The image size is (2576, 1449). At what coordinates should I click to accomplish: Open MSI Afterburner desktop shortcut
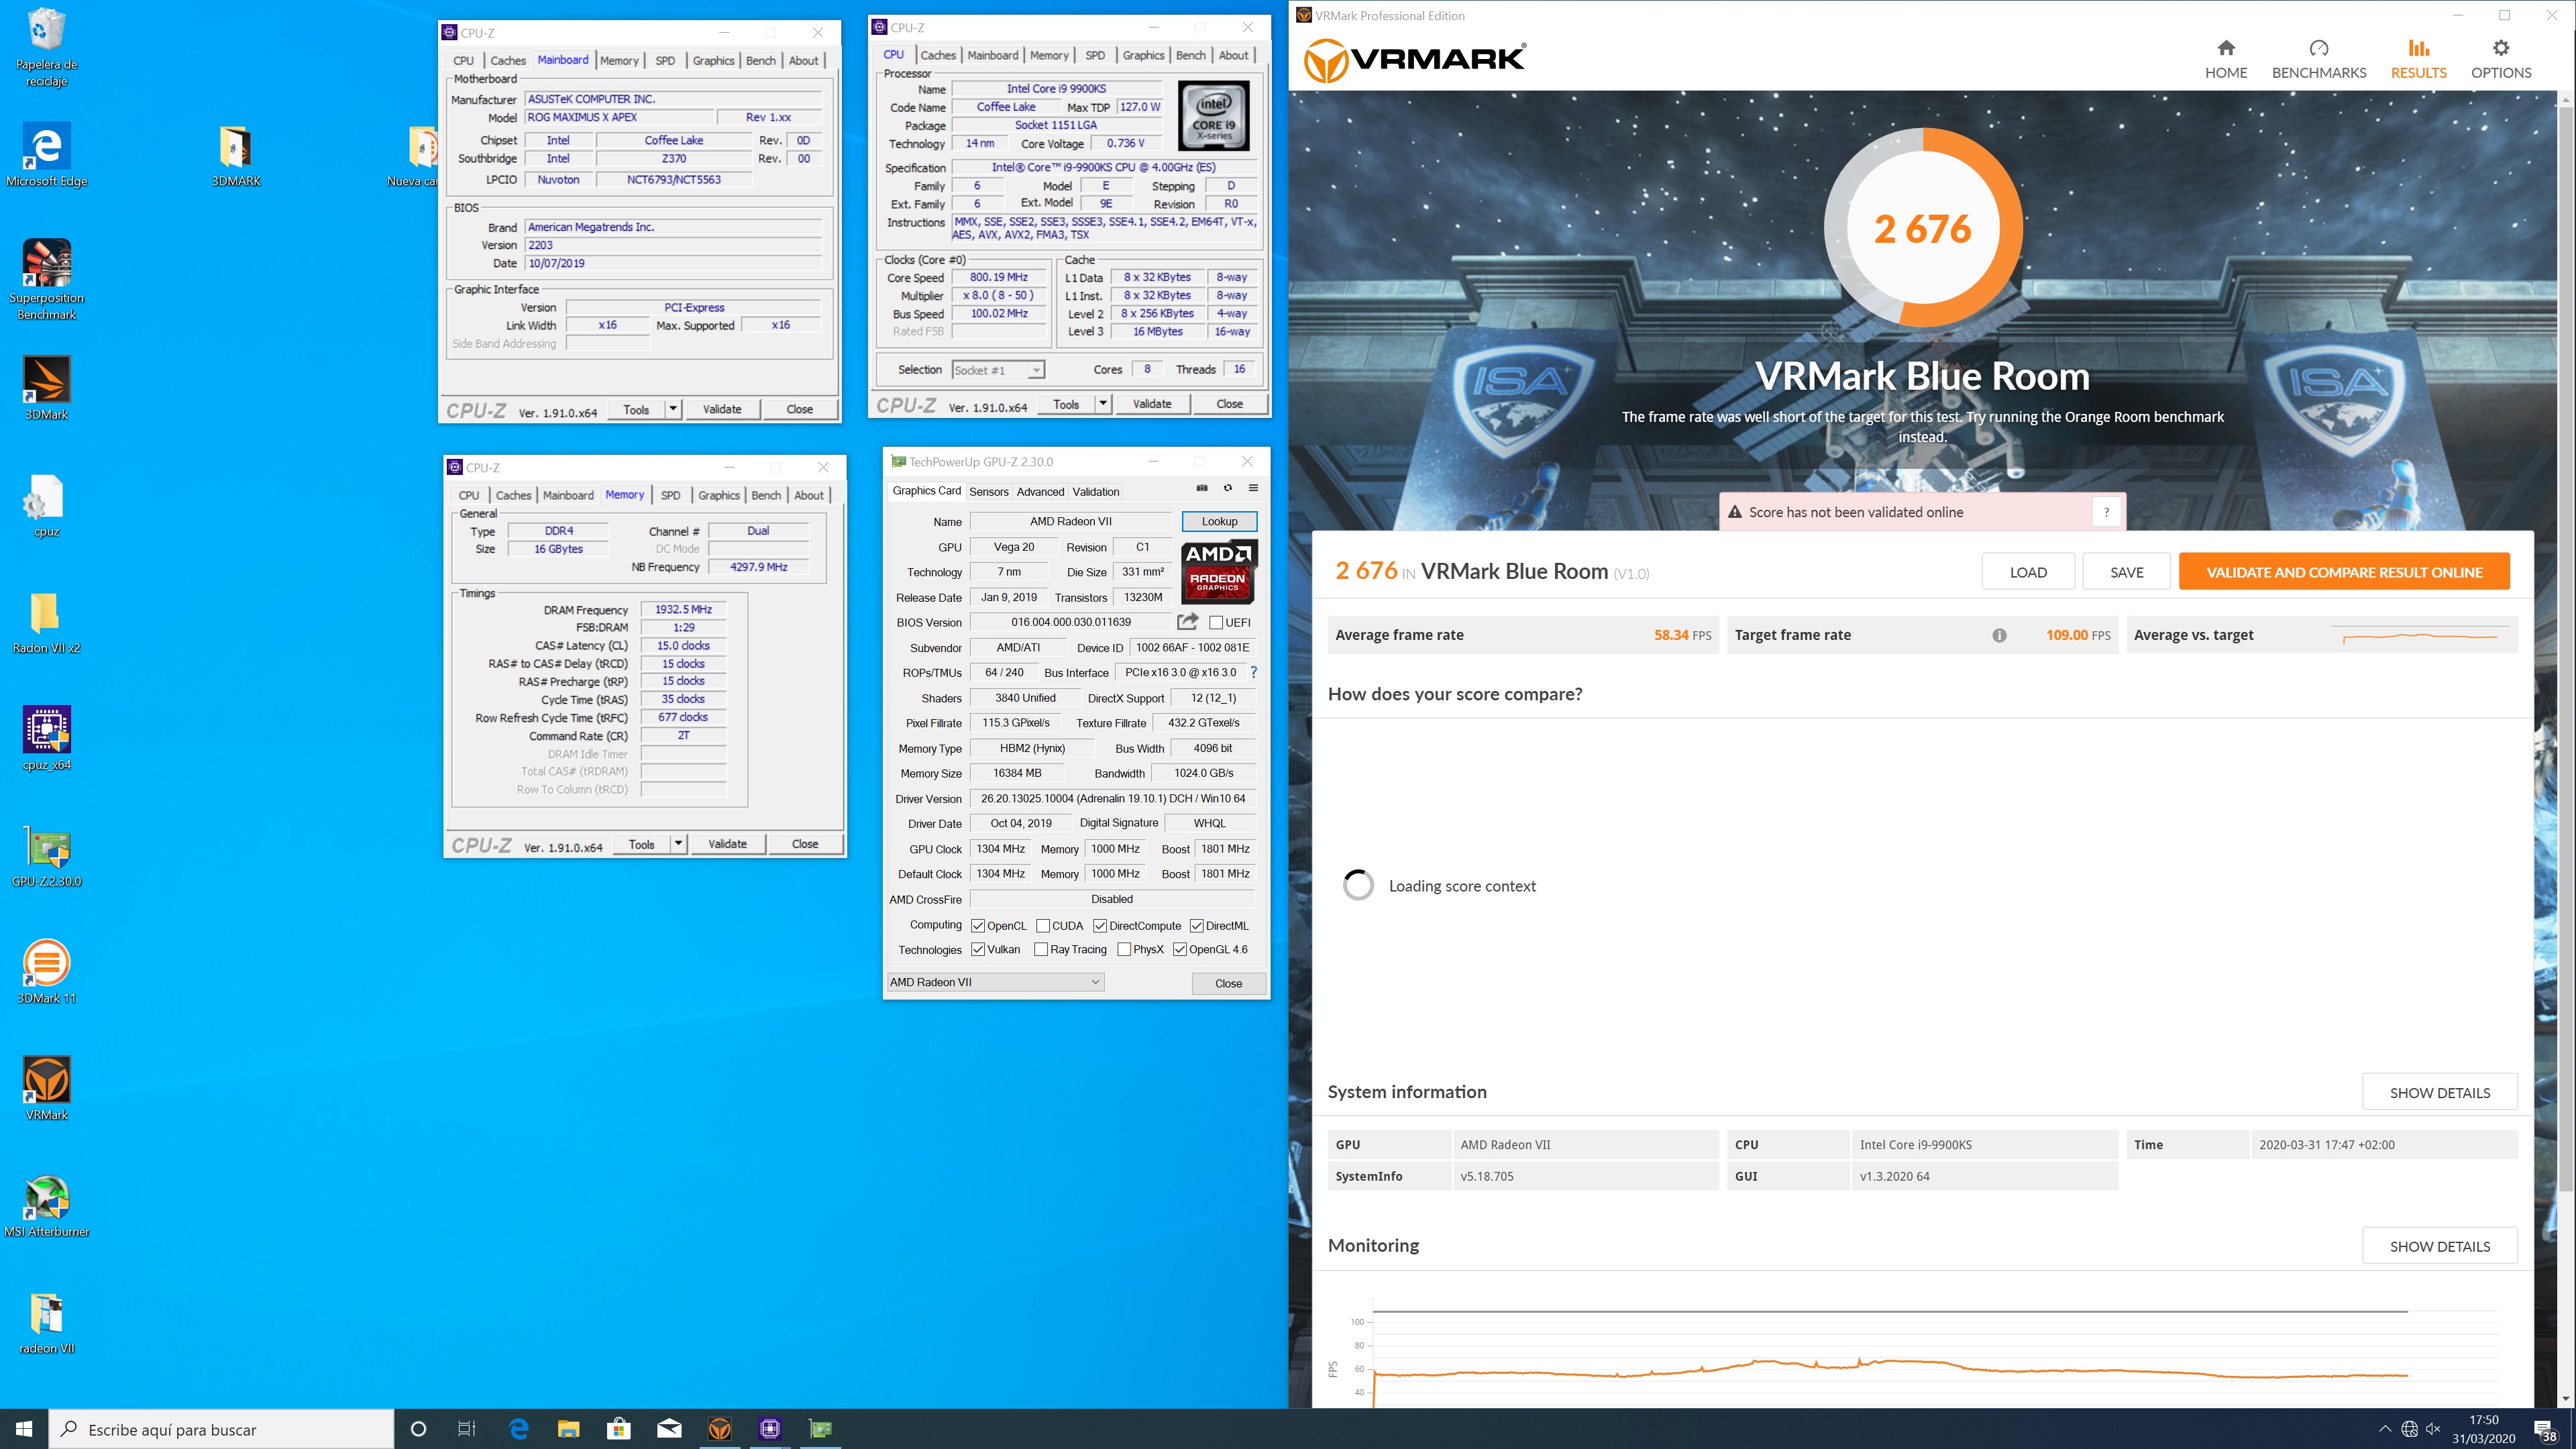click(46, 1205)
